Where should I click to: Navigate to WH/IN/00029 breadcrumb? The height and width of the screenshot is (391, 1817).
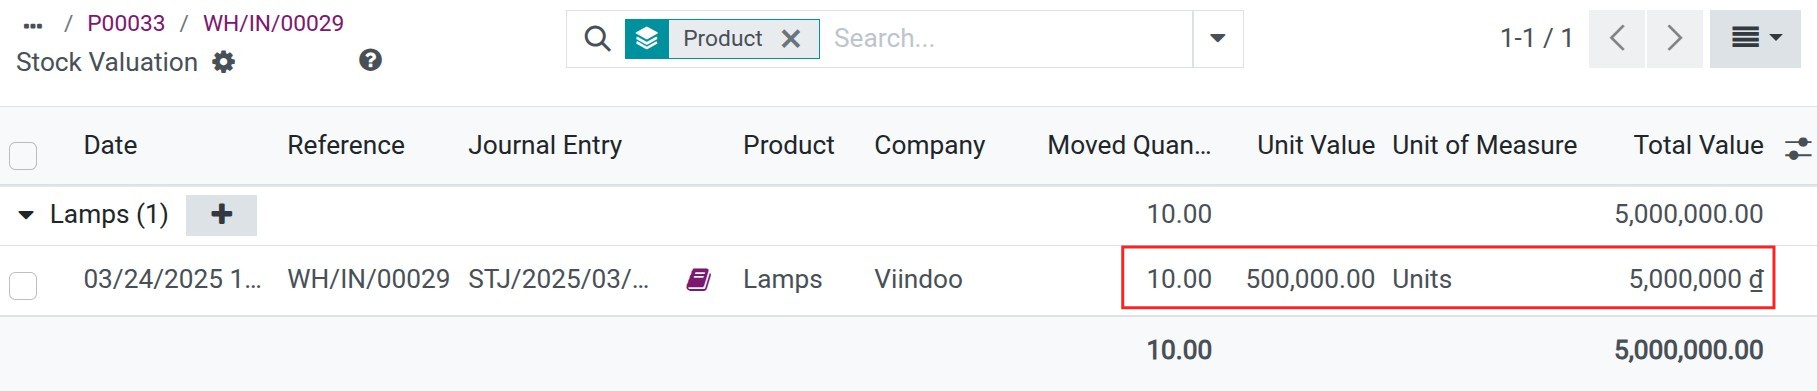pos(273,23)
